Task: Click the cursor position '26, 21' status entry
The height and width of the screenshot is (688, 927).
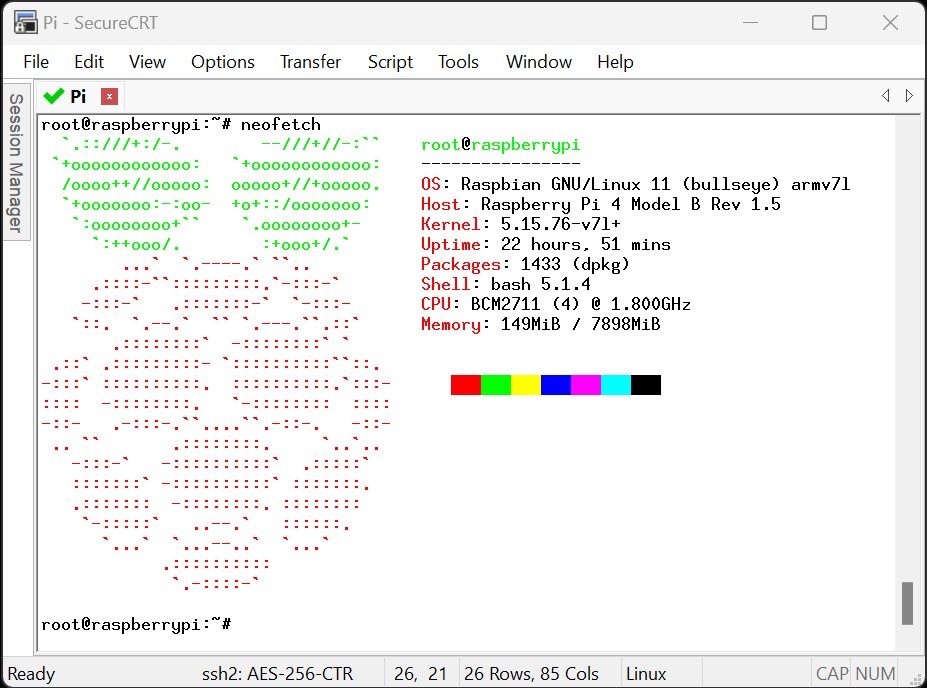Action: point(420,674)
